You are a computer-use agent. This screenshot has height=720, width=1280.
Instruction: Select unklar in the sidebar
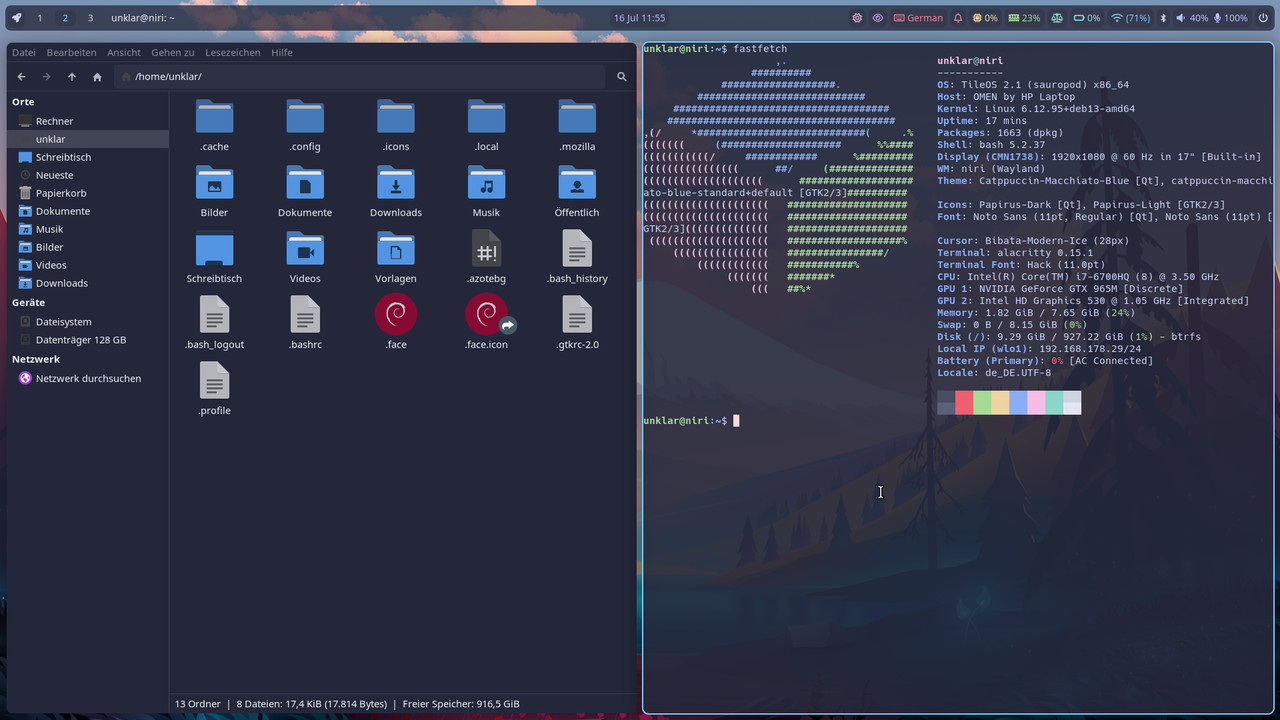pos(88,139)
